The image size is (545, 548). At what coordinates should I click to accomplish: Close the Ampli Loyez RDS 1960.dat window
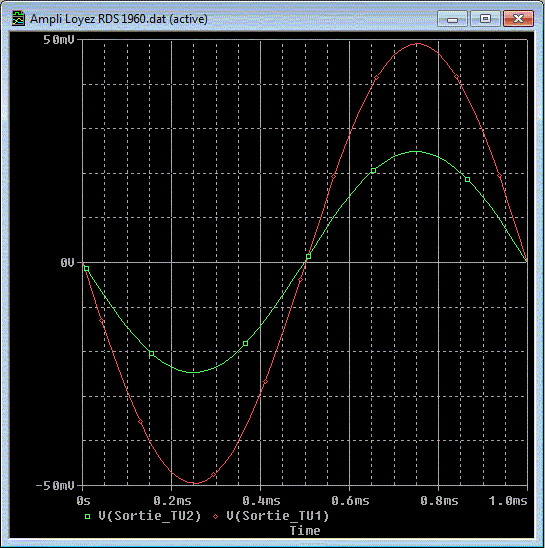518,19
